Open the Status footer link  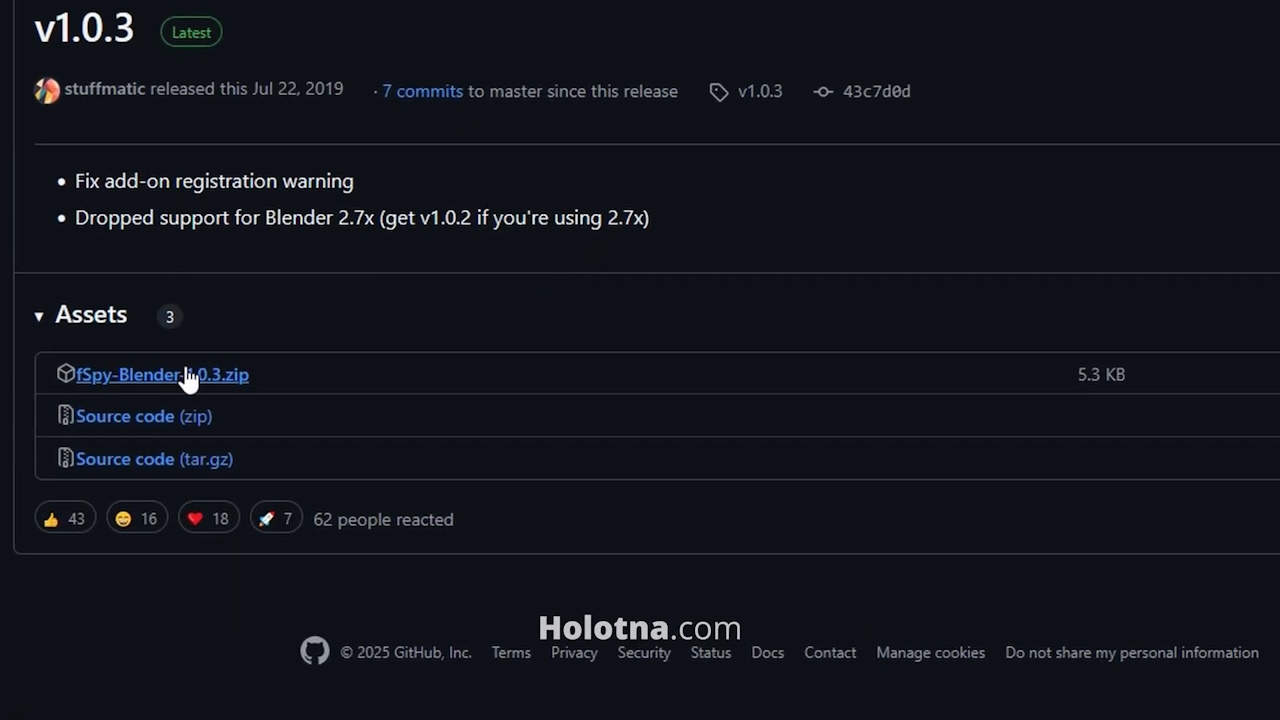pos(711,652)
